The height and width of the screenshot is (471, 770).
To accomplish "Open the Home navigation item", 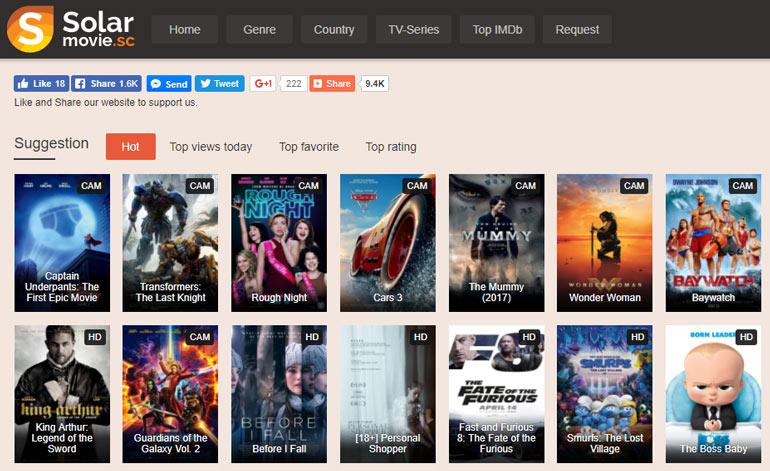I will (x=185, y=30).
